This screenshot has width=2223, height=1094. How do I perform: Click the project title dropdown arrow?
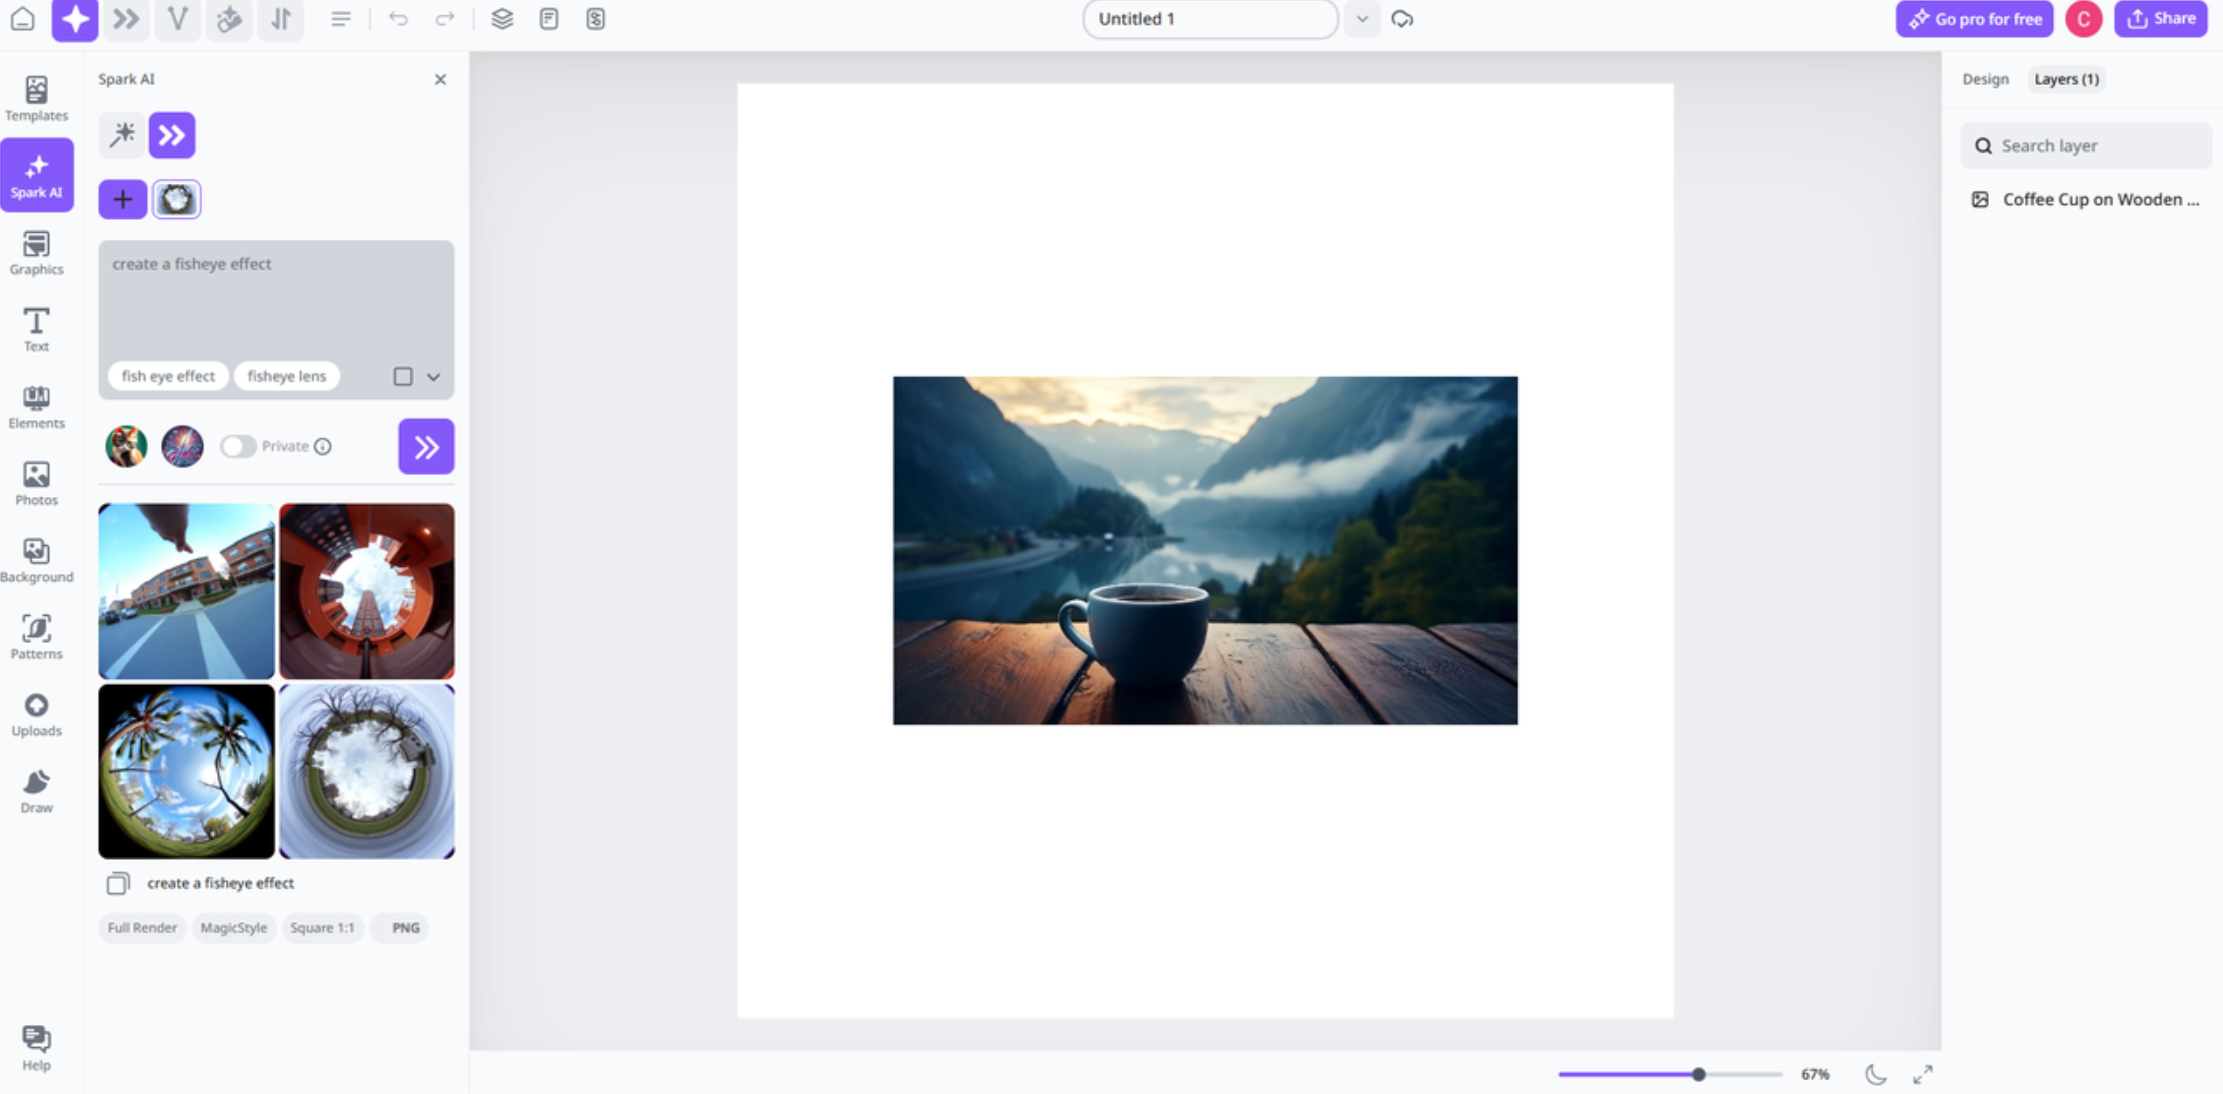click(x=1361, y=18)
